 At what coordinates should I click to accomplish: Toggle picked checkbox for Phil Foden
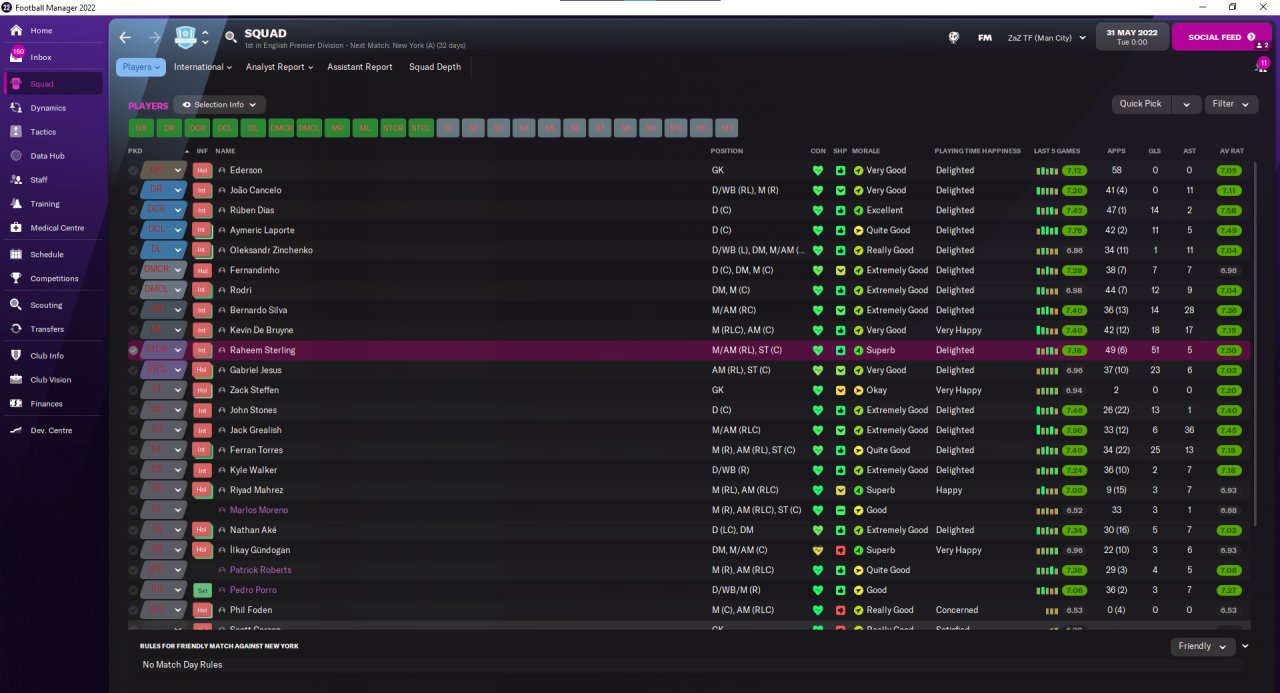coord(134,610)
